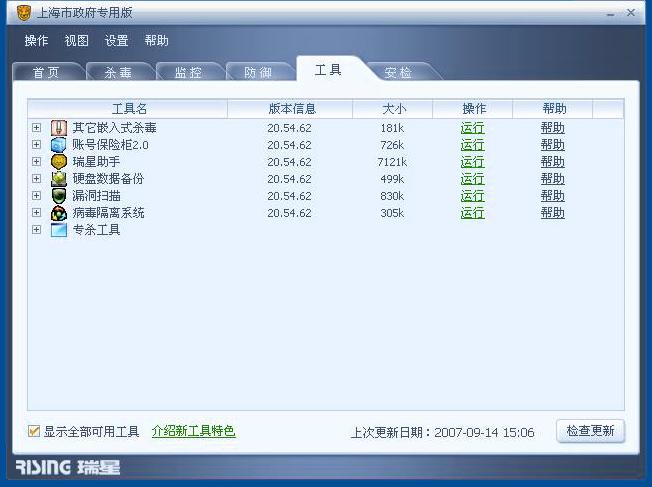Switch to the 防御 tab
The height and width of the screenshot is (487, 652).
point(258,72)
